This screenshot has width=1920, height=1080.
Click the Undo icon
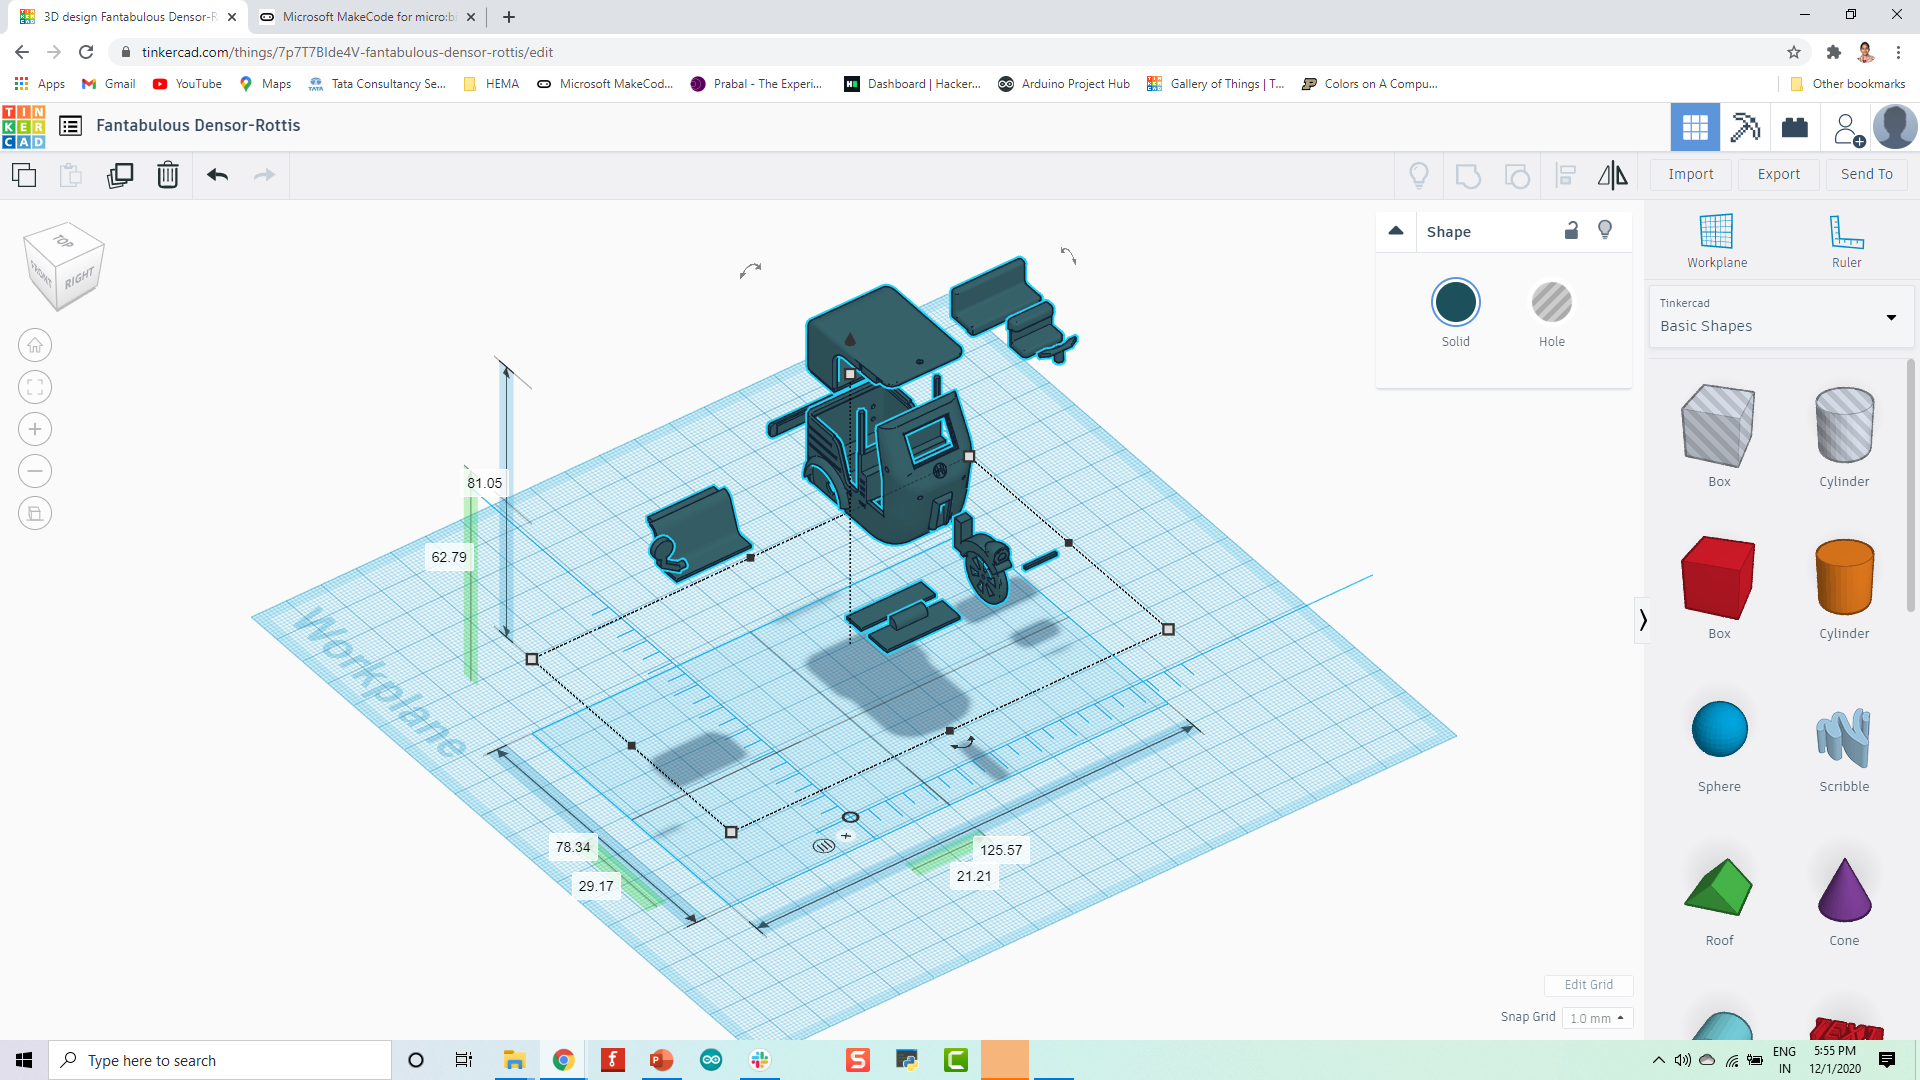point(216,173)
